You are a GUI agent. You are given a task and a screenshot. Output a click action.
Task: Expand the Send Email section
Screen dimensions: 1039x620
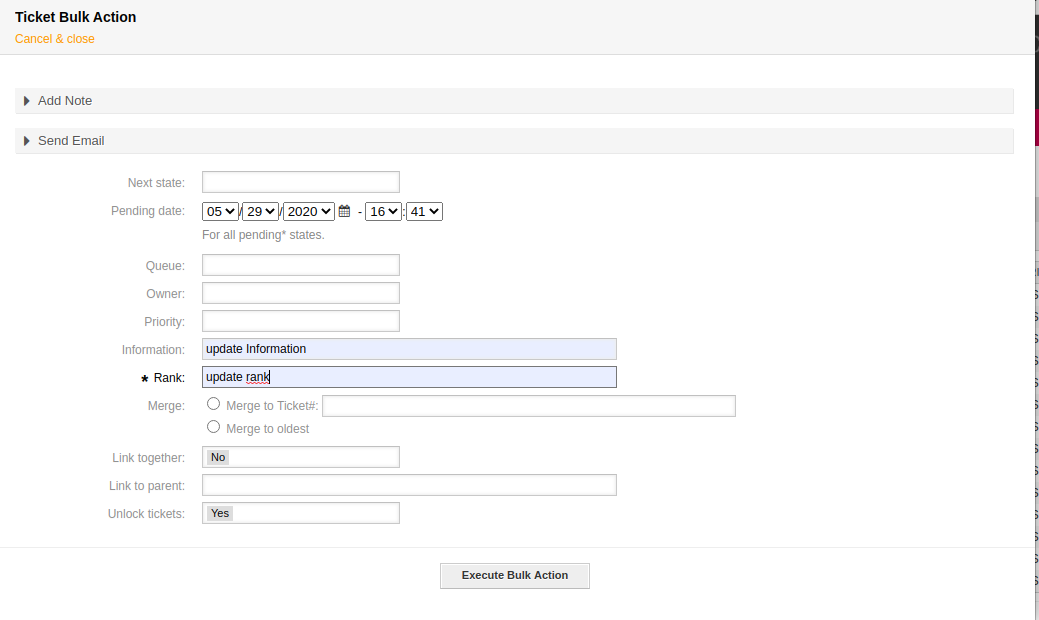[x=72, y=140]
